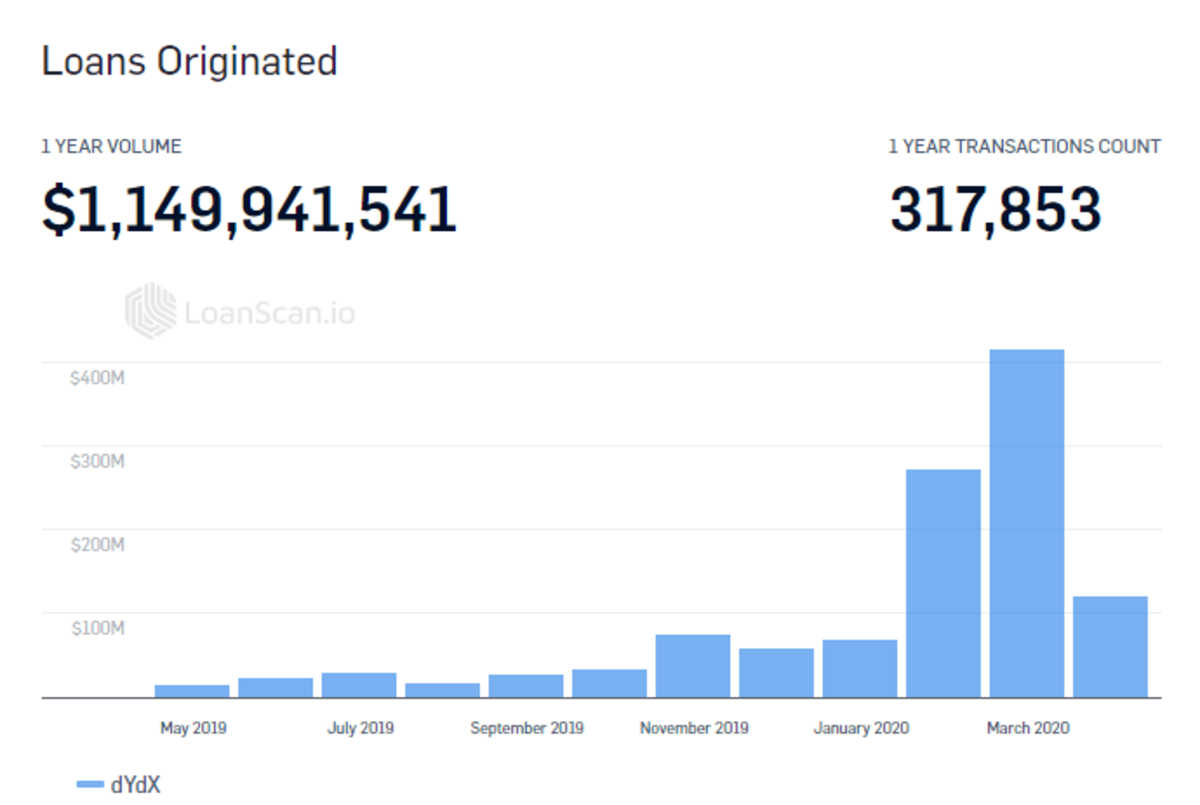
Task: Select the January 2020 bar
Action: click(x=860, y=668)
